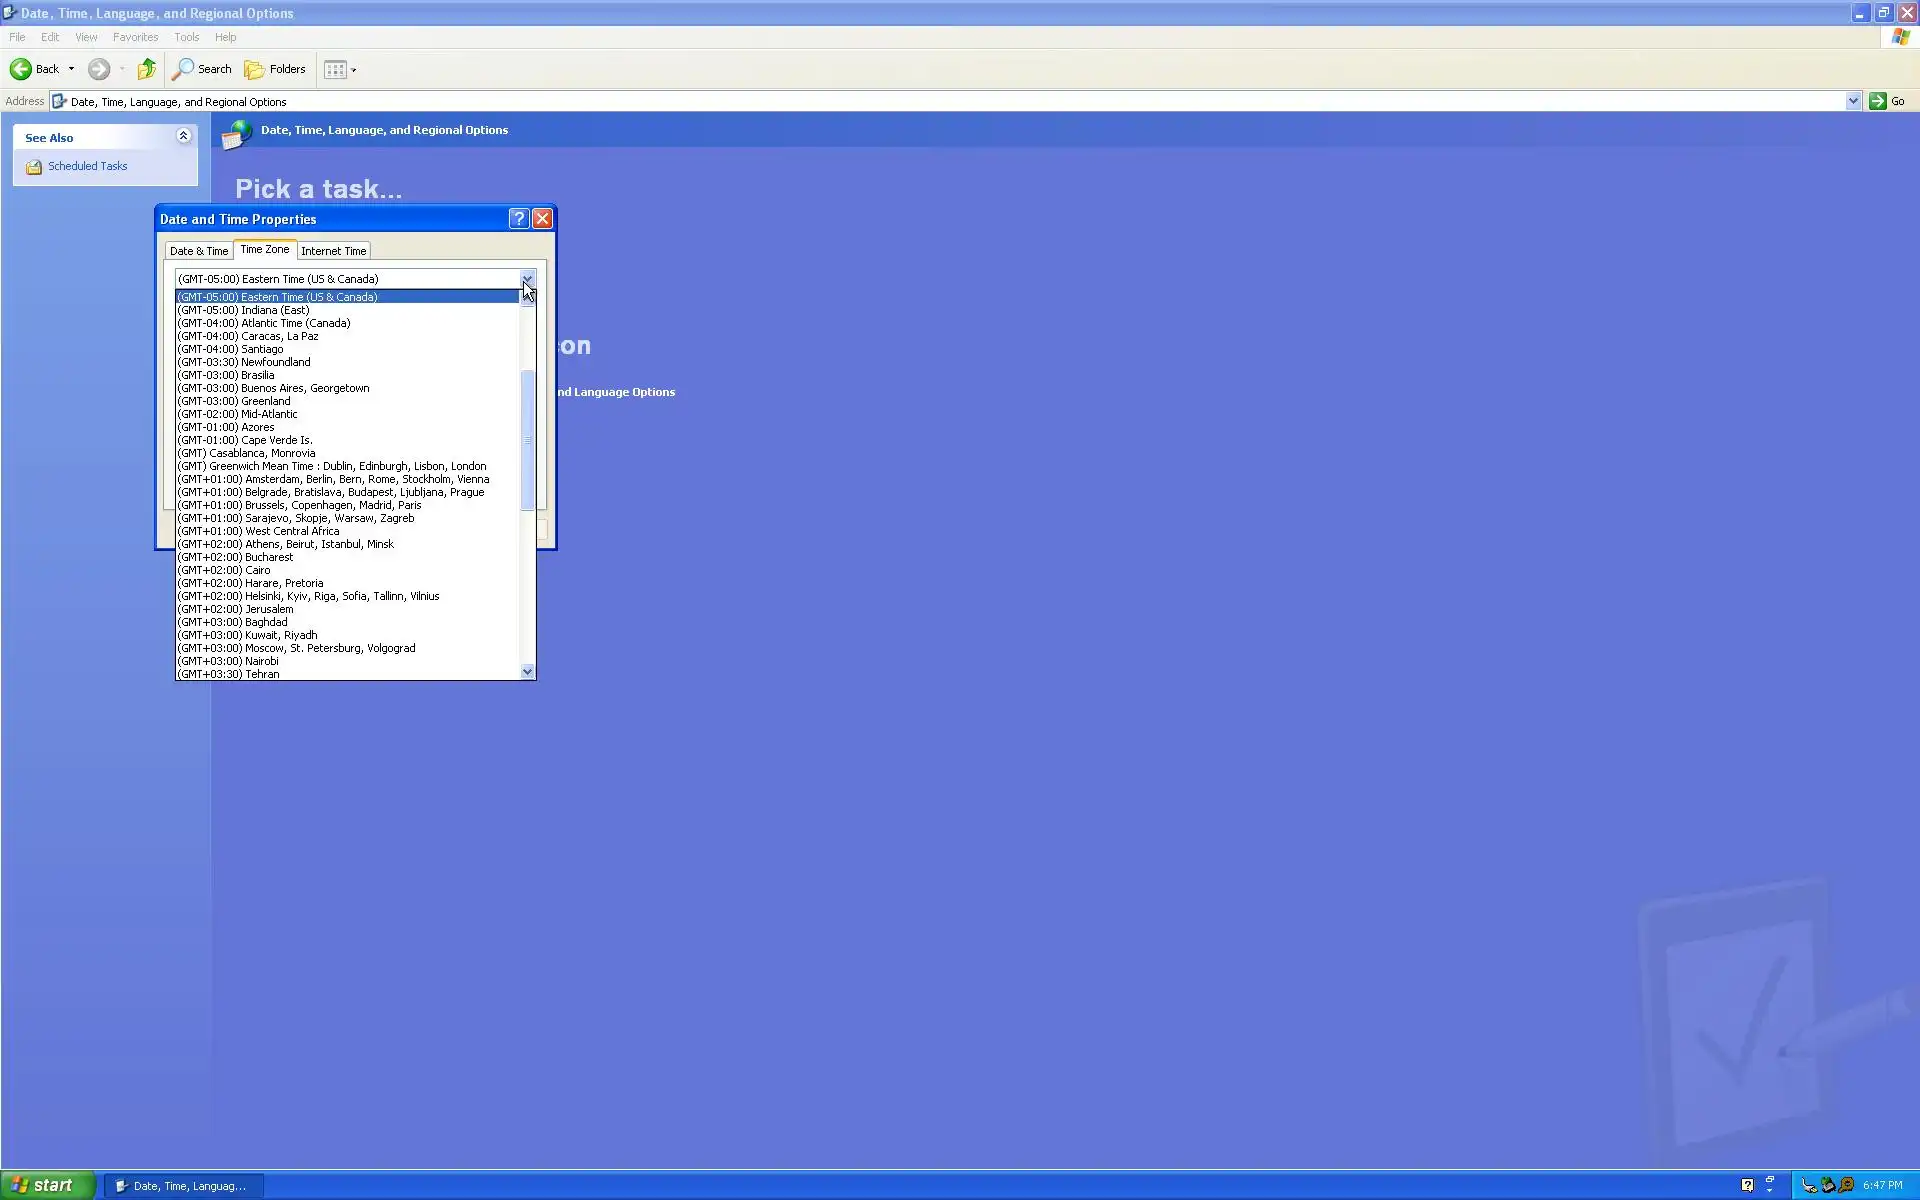This screenshot has width=1920, height=1200.
Task: Open Scheduled Tasks link
Action: pos(87,166)
